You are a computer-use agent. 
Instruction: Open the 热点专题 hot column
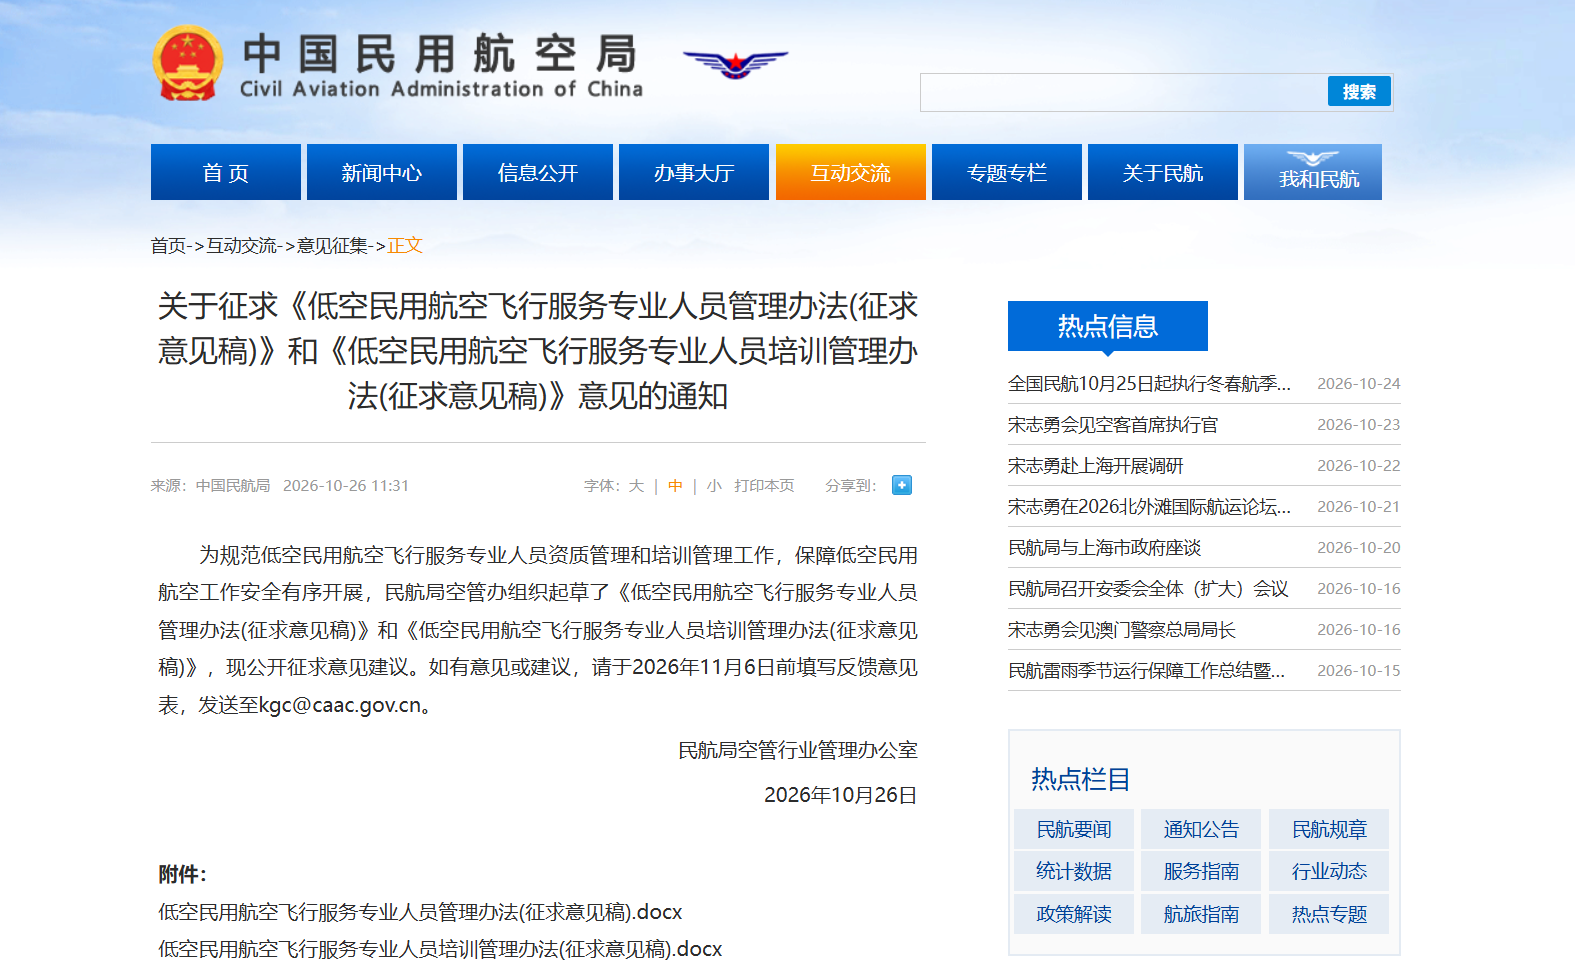(x=1329, y=914)
